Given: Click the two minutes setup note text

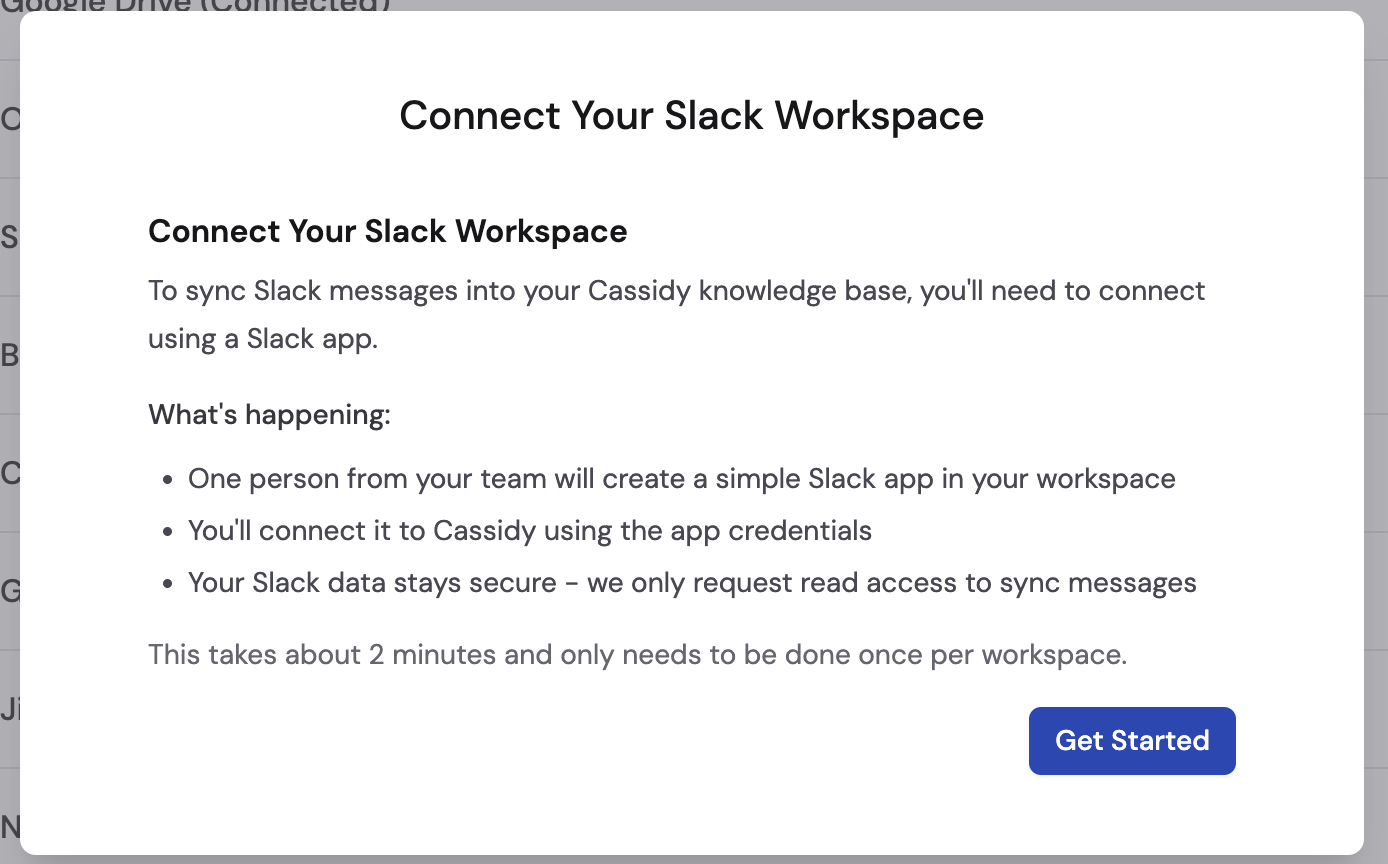Looking at the screenshot, I should pos(637,654).
